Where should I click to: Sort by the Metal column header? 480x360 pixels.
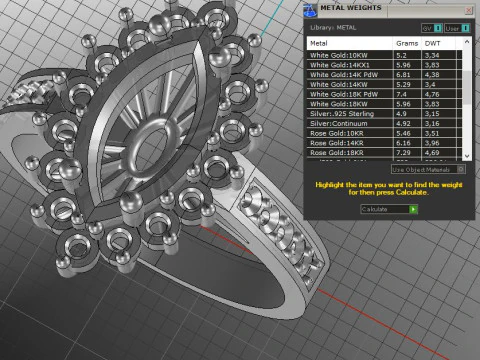pyautogui.click(x=350, y=43)
